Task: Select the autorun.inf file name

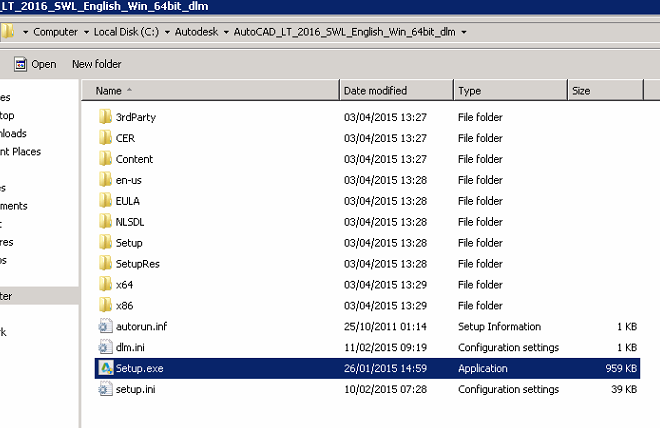Action: click(x=141, y=327)
